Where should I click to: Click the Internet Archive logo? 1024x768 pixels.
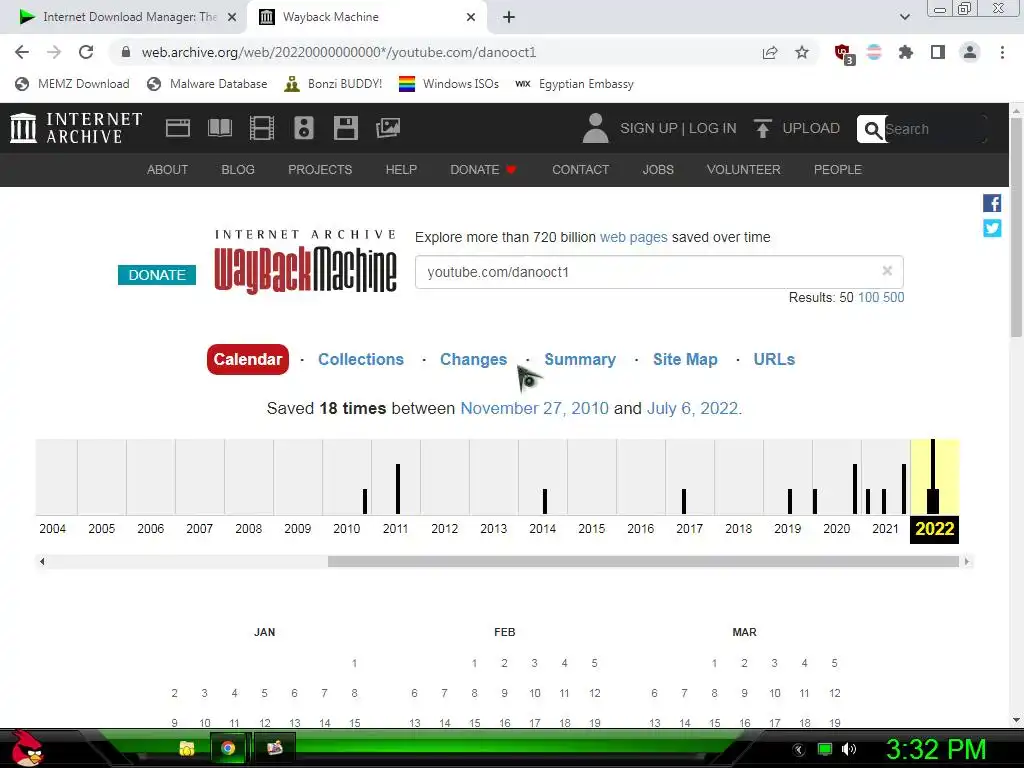pyautogui.click(x=76, y=128)
